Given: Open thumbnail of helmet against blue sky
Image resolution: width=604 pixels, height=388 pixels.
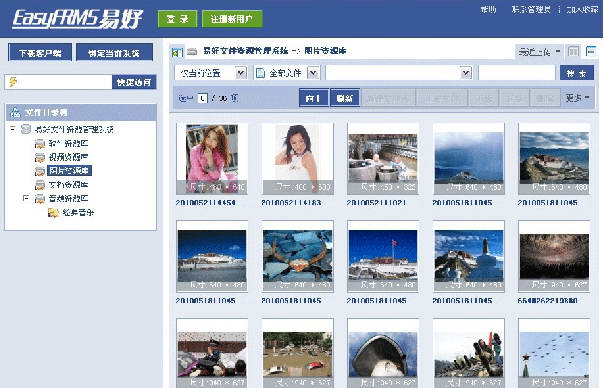Looking at the screenshot, I should tap(383, 353).
